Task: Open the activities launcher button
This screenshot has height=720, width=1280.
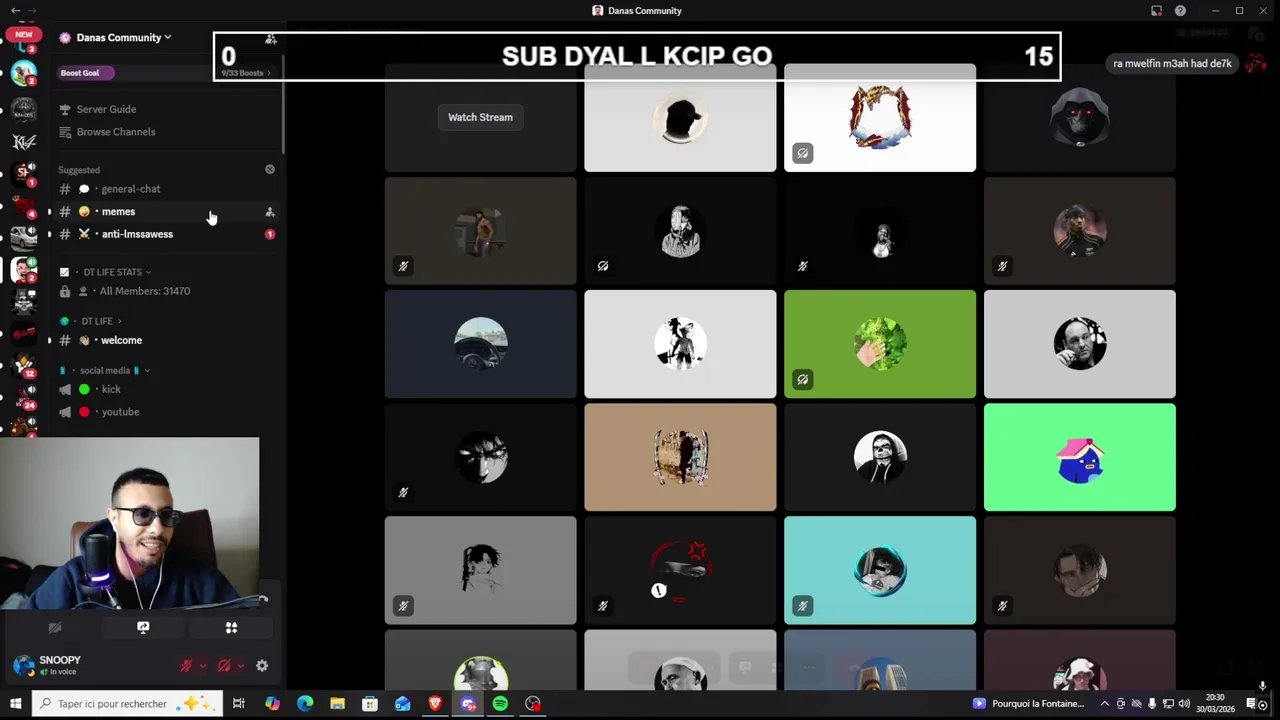Action: (x=231, y=628)
